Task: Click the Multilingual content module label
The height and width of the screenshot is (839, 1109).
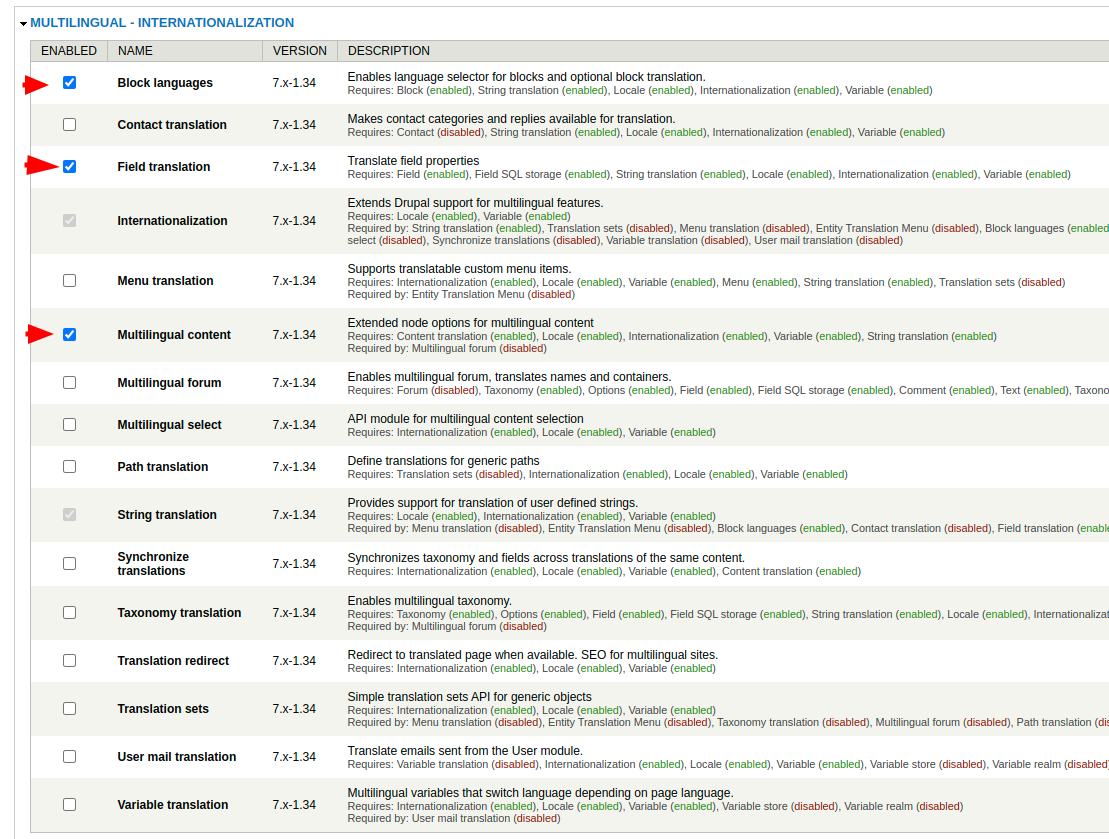Action: click(174, 335)
